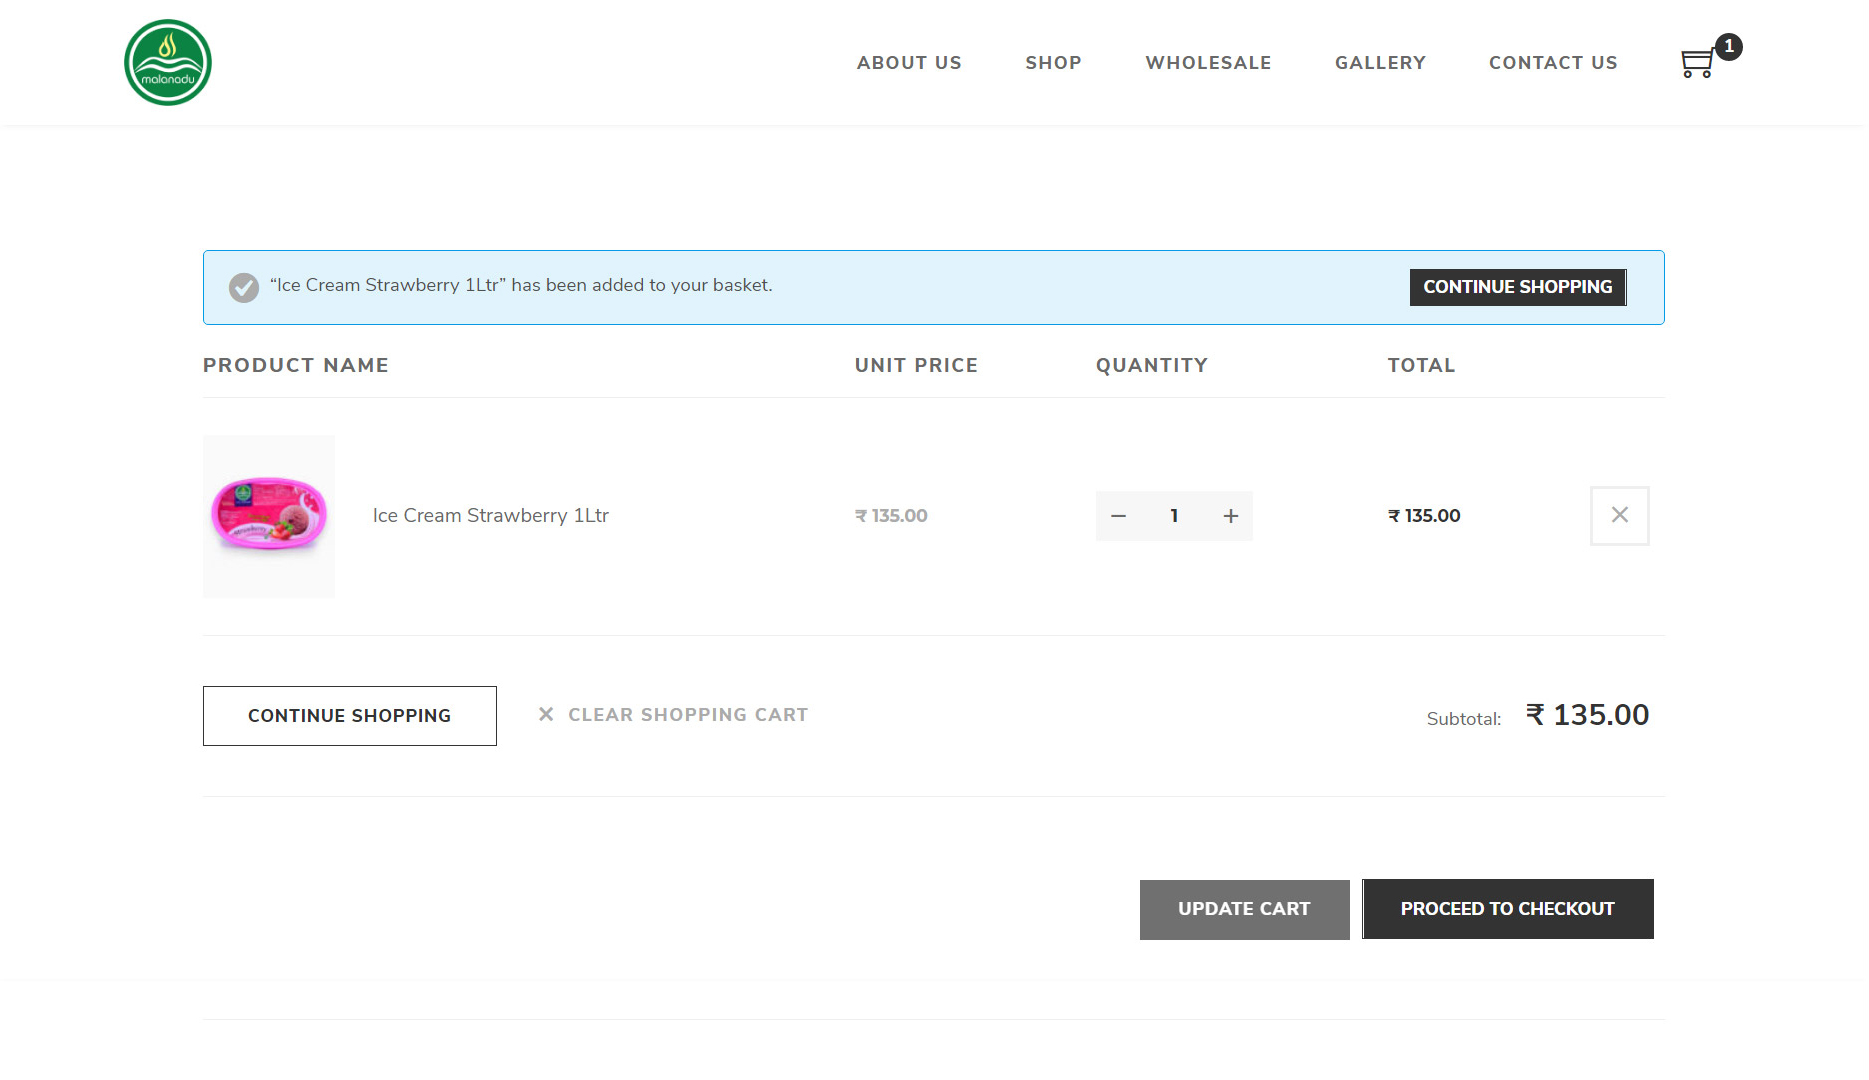Click the X icon beside Clear Shopping Cart
Viewport: 1869px width, 1080px height.
[x=546, y=714]
